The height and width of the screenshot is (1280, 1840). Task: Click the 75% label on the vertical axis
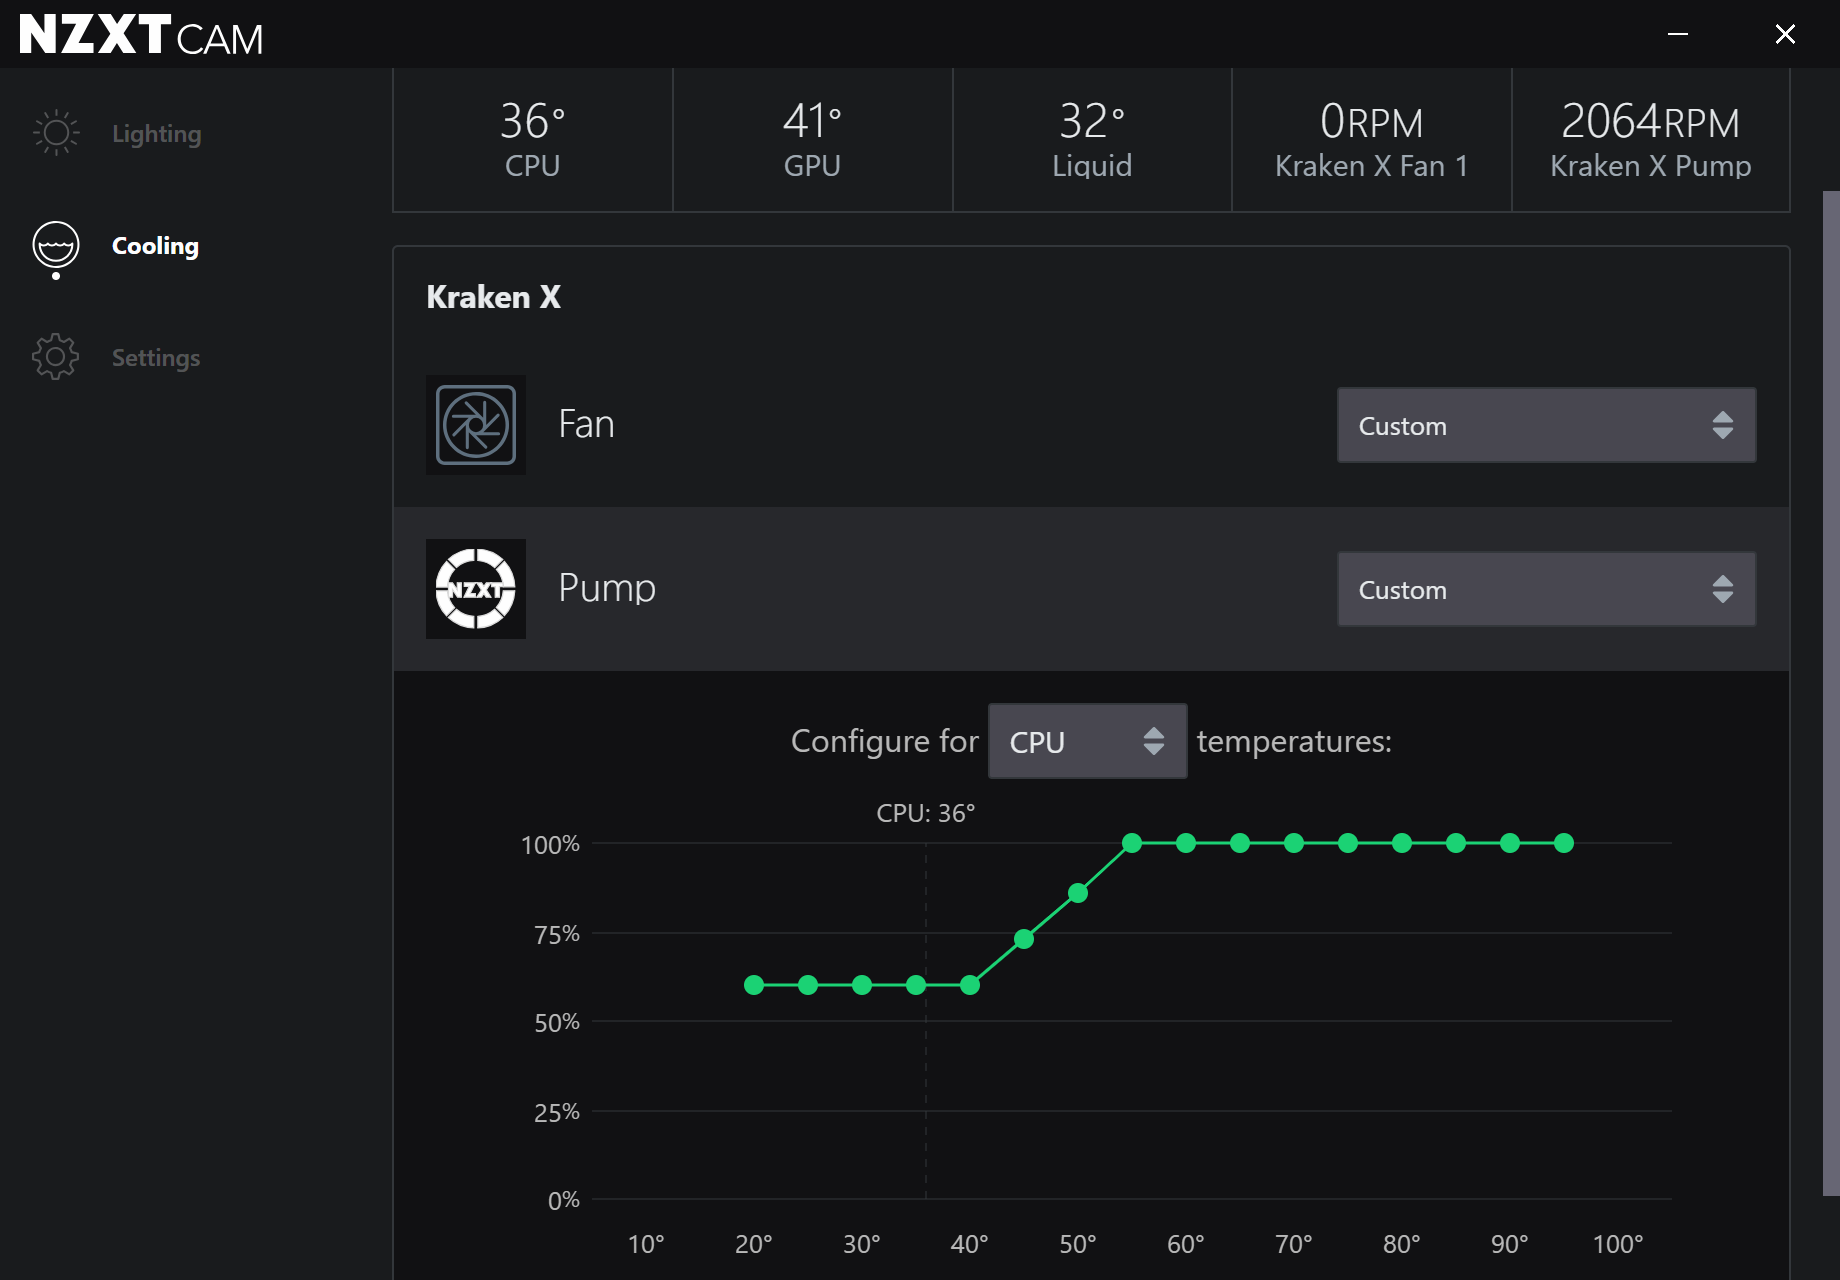(557, 934)
